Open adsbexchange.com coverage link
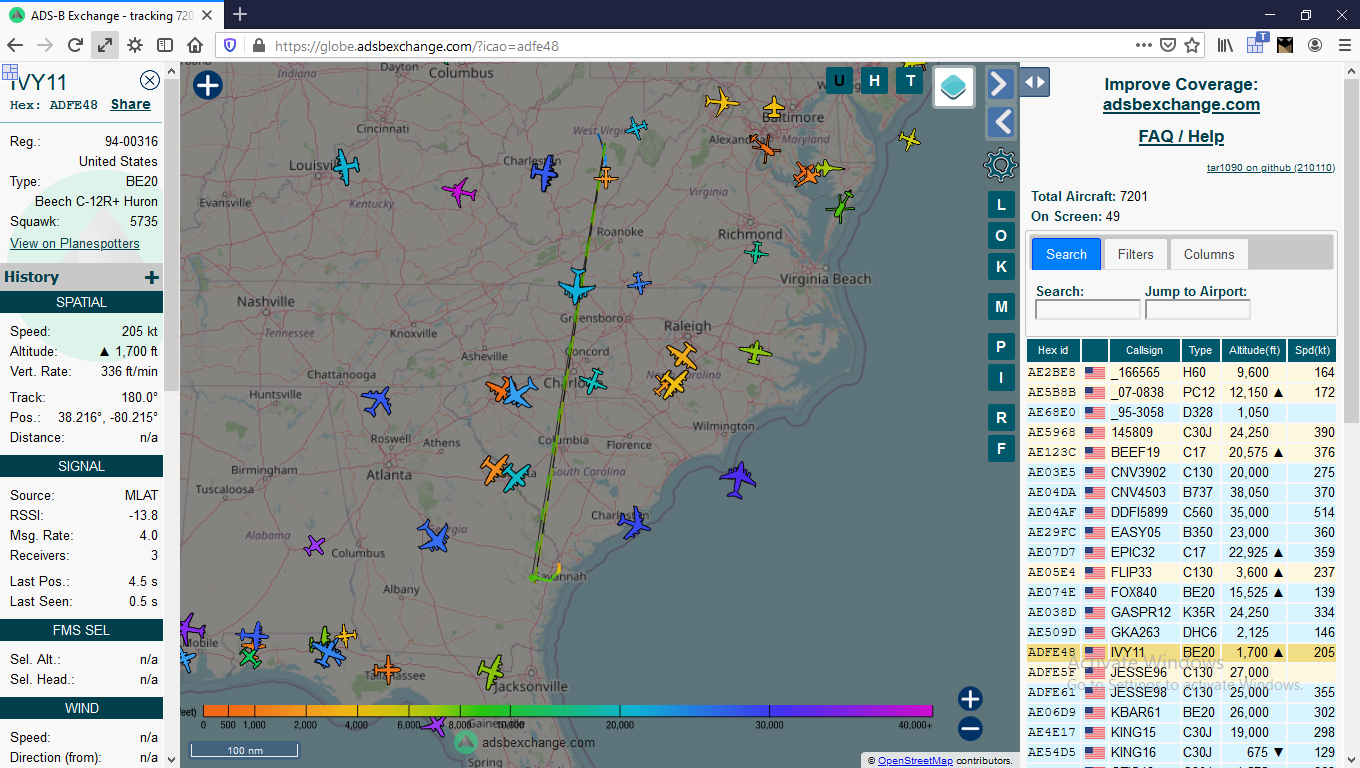The width and height of the screenshot is (1360, 768). (x=1181, y=104)
